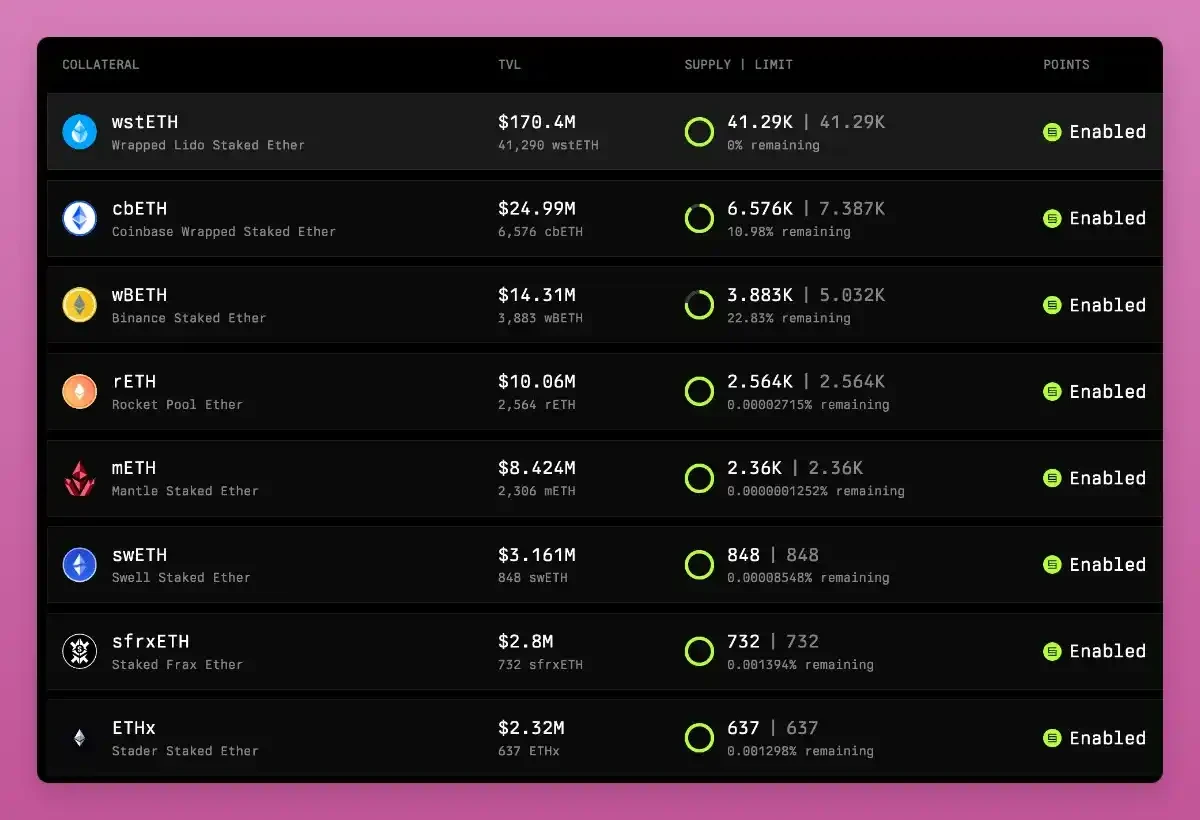1200x820 pixels.
Task: Sort by the TVL column header
Action: click(509, 65)
